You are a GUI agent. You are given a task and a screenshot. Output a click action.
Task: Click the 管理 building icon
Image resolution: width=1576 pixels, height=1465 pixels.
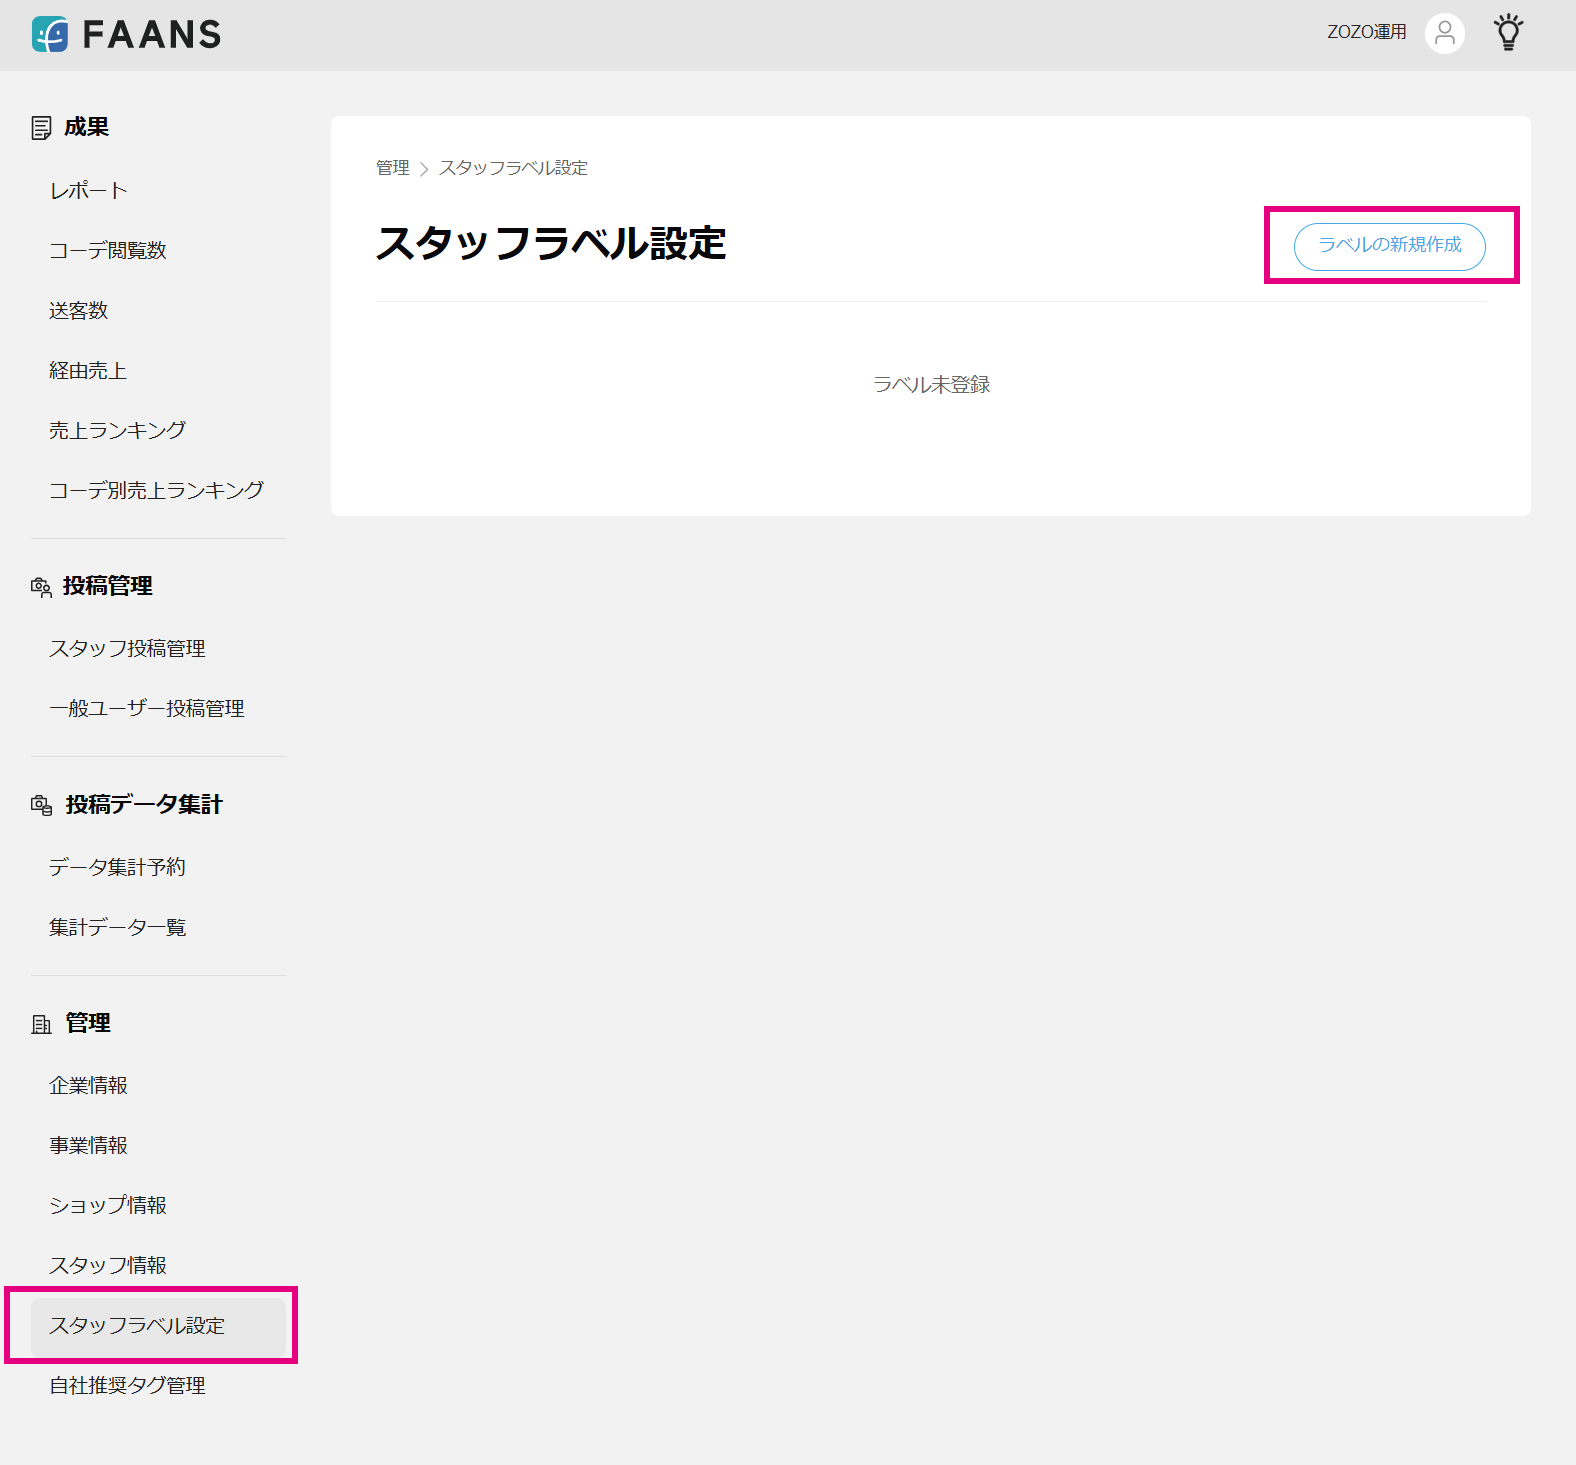pos(41,1024)
